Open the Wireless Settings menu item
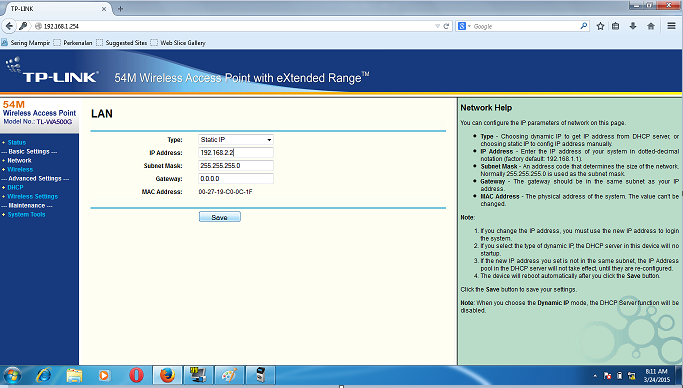The width and height of the screenshot is (683, 388). click(33, 196)
